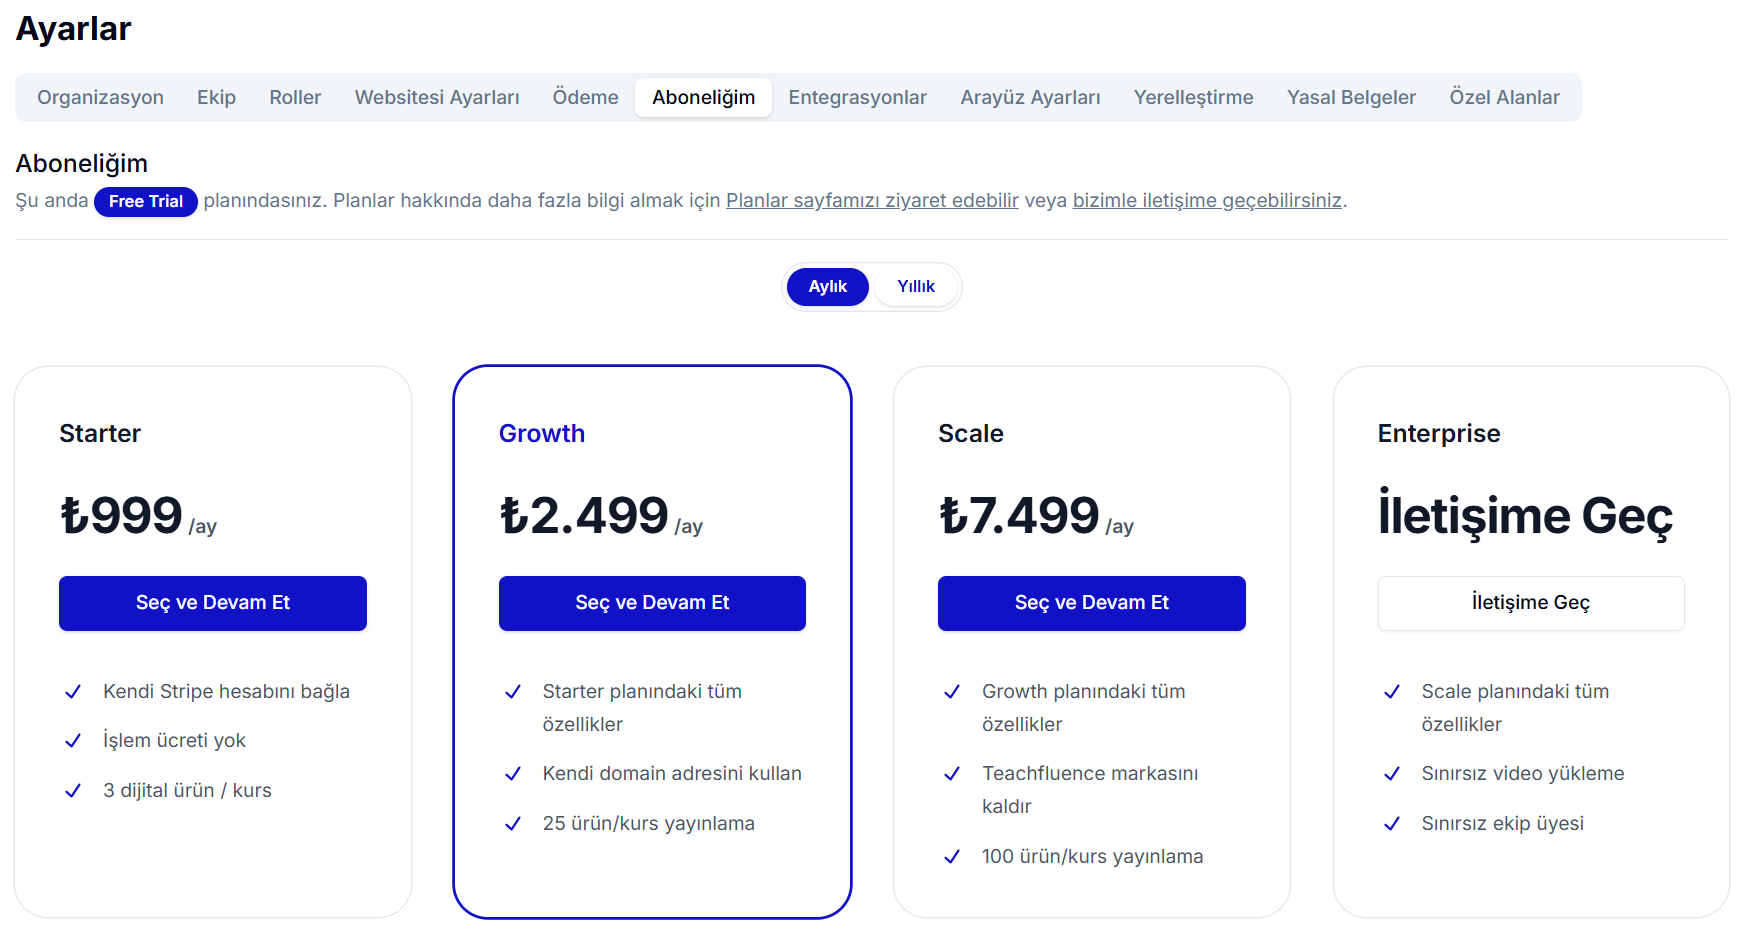Click checkmark beside 'Growth planındaki tüm özellikler'
The image size is (1741, 932).
pyautogui.click(x=952, y=692)
